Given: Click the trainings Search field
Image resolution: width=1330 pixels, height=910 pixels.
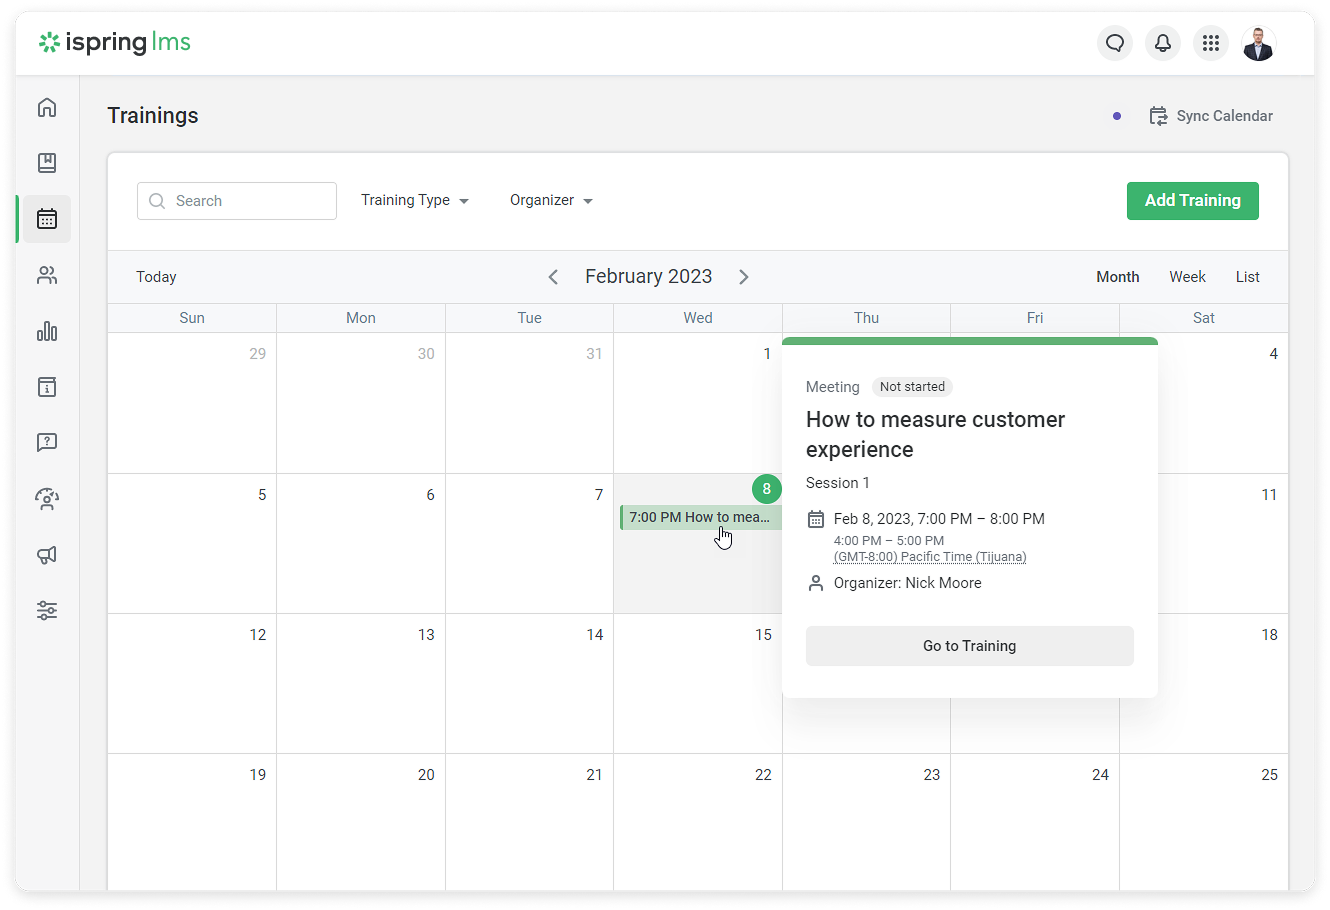Looking at the screenshot, I should coord(237,201).
